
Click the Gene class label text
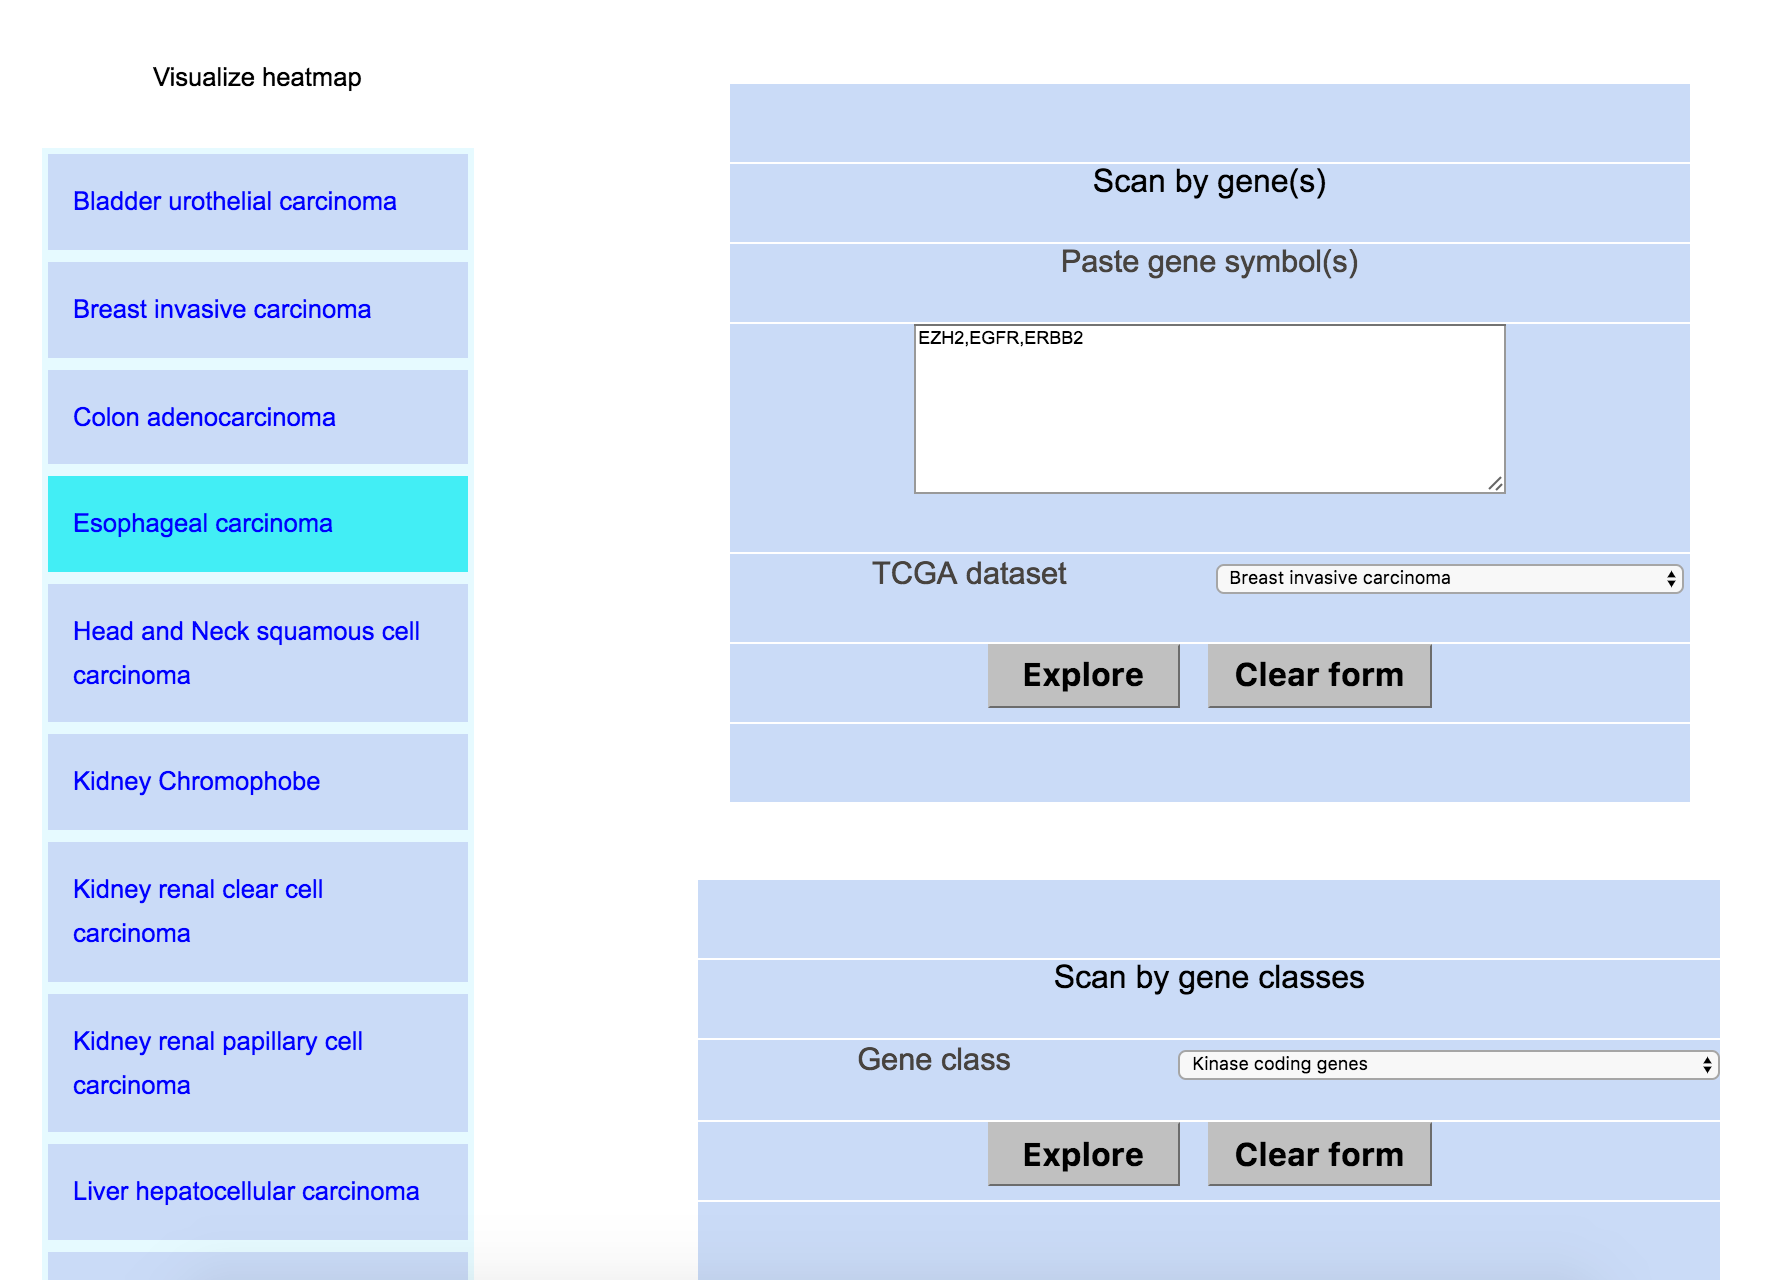click(933, 1060)
